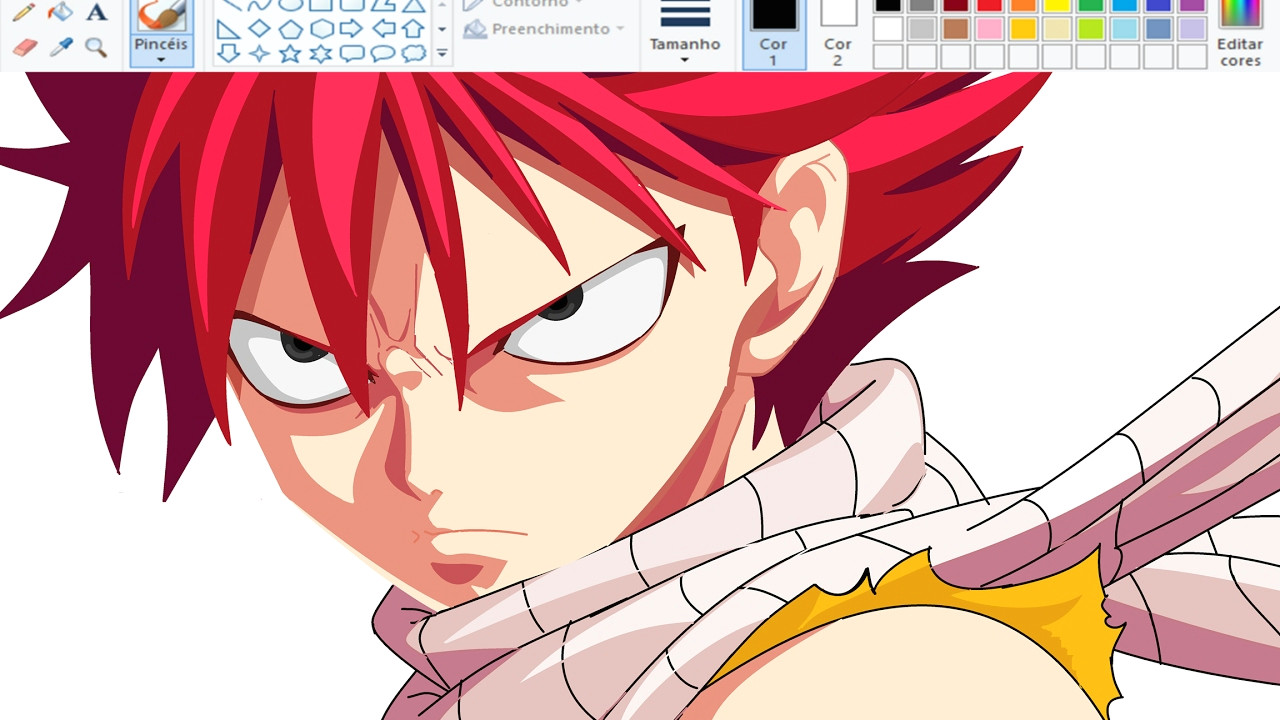This screenshot has height=720, width=1280.
Task: Click the Tamanho line thickness icon
Action: (x=685, y=14)
